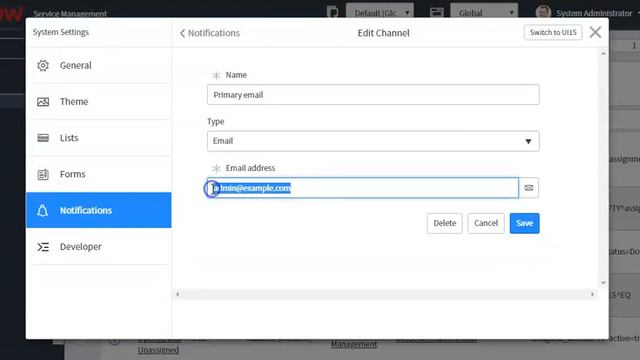The image size is (640, 360).
Task: Open the Type dropdown showing Email
Action: [x=373, y=141]
